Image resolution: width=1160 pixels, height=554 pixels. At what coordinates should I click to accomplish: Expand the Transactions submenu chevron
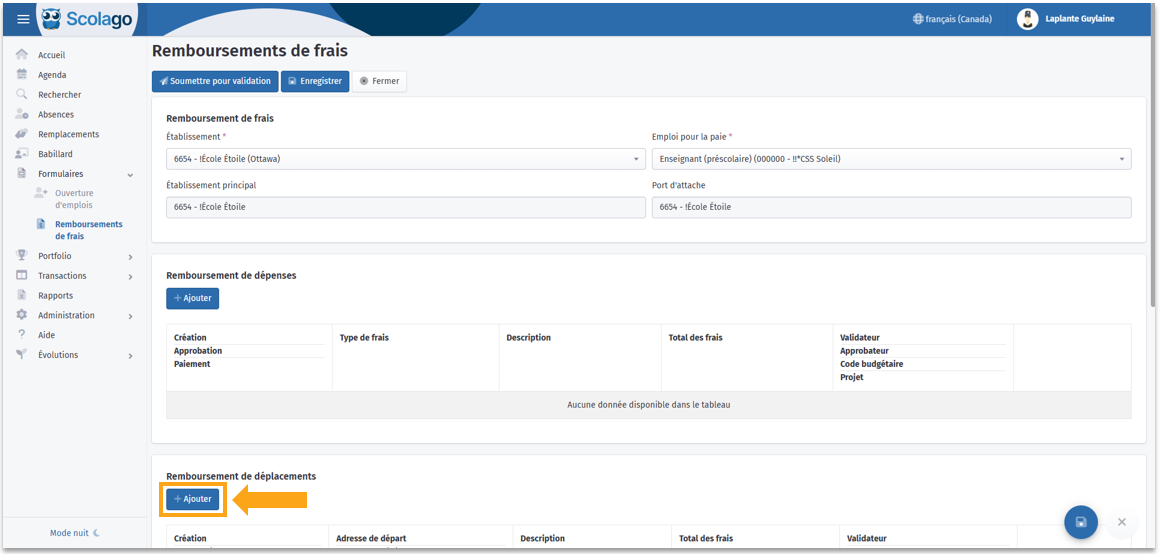pyautogui.click(x=130, y=277)
